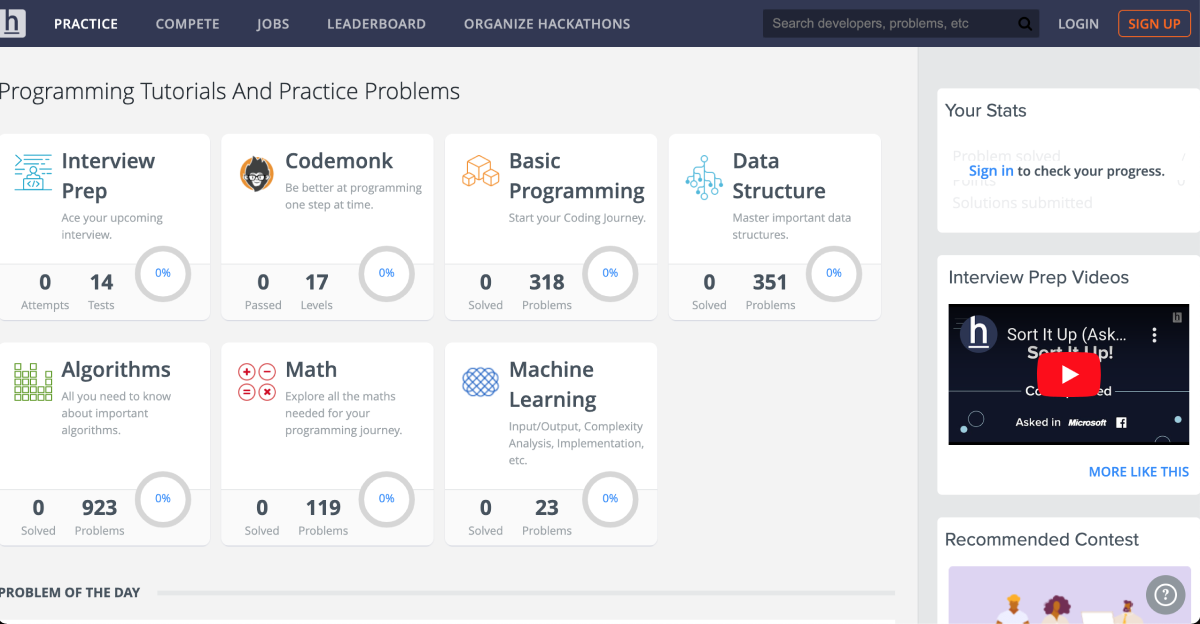Viewport: 1200px width, 624px height.
Task: Click MORE LIKE THIS link
Action: coord(1139,471)
